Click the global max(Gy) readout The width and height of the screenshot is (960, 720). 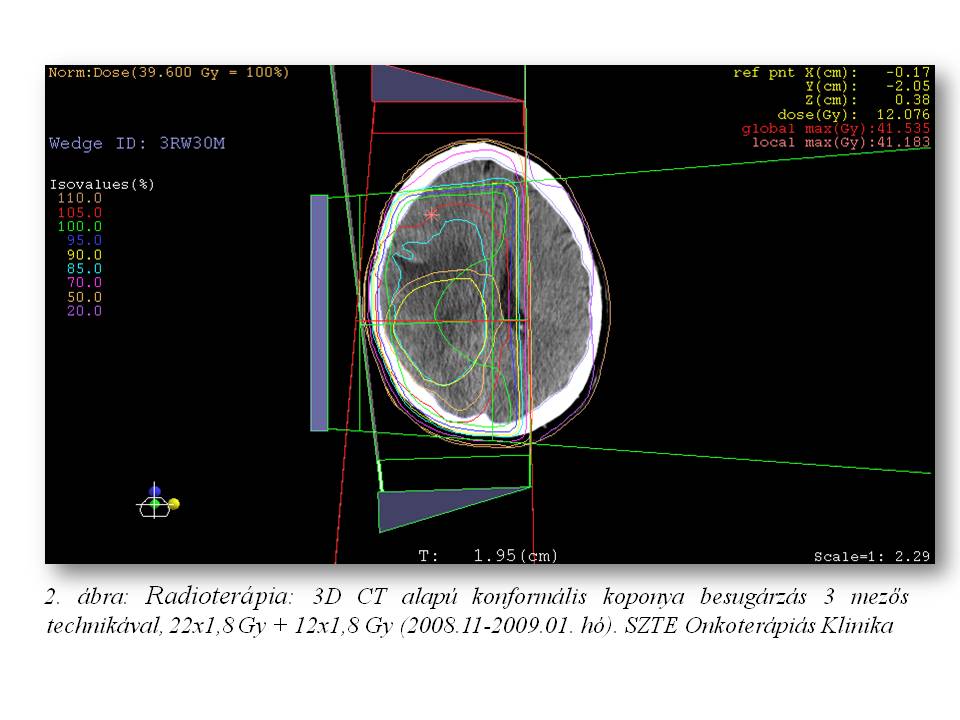tap(835, 129)
